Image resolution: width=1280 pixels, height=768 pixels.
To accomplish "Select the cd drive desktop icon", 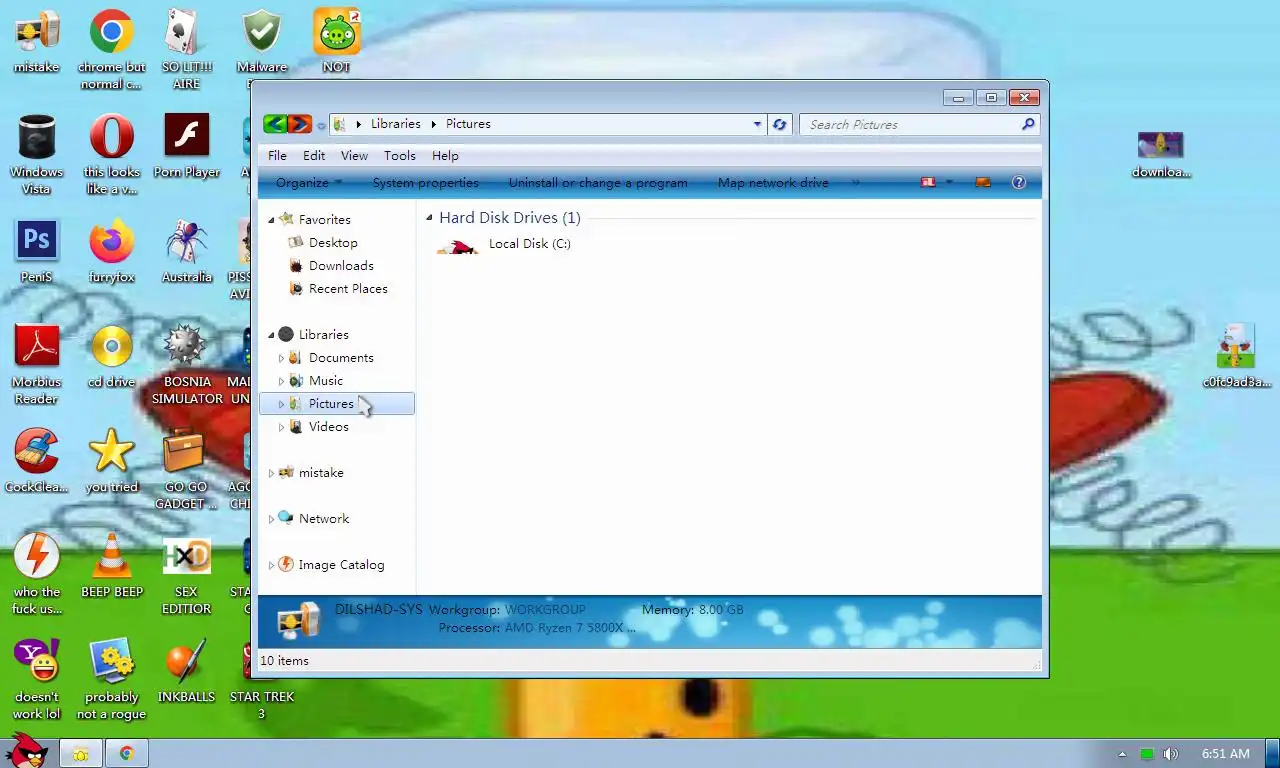I will coord(112,357).
